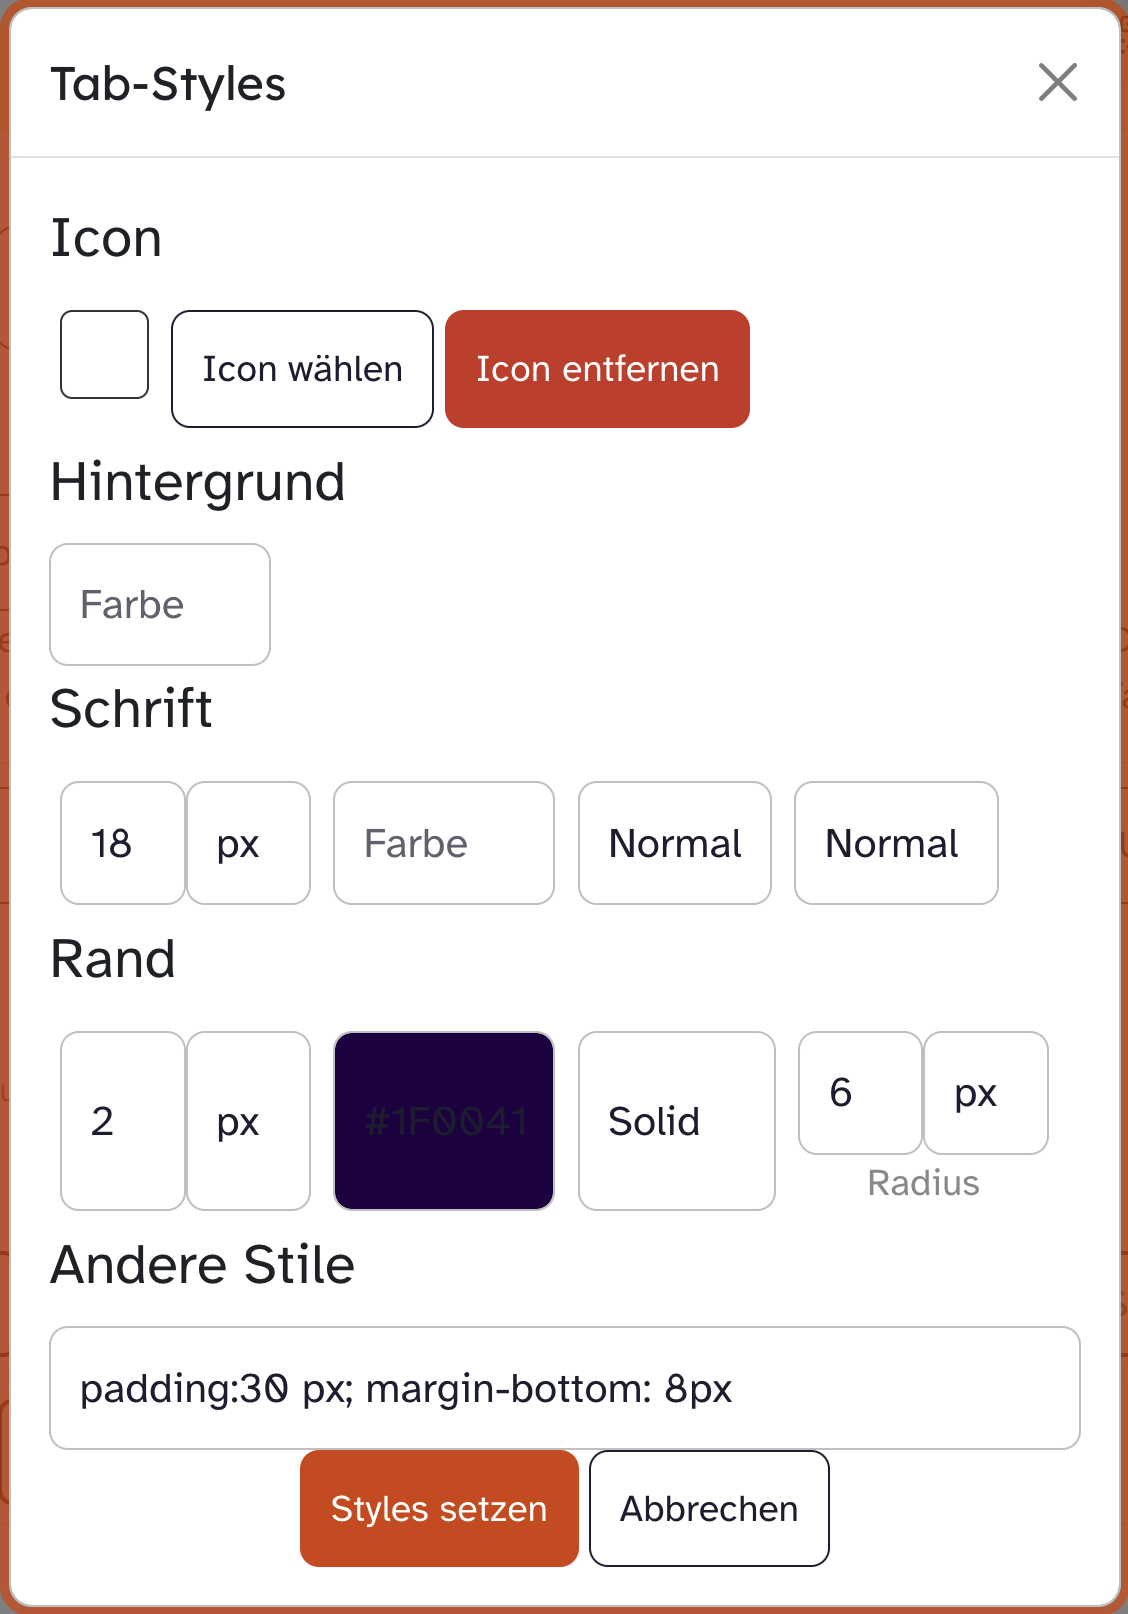Close the Tab-Styles dialog
The image size is (1128, 1614).
point(1057,82)
